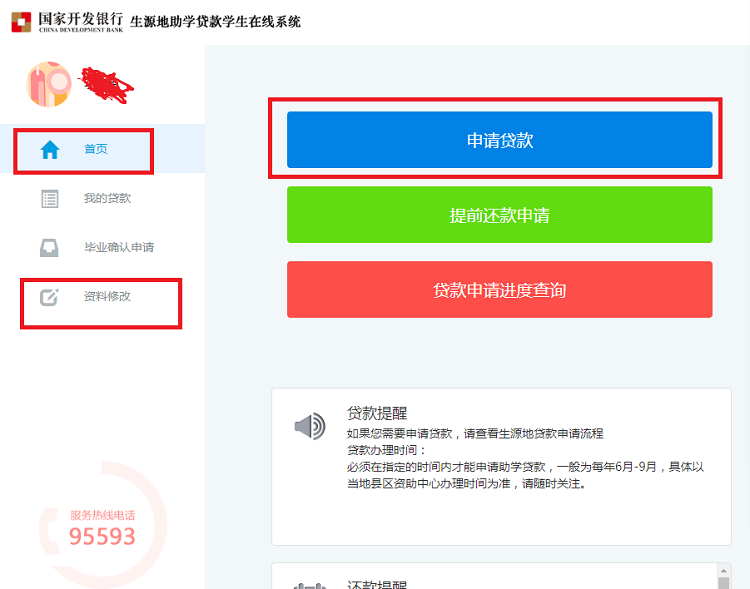Open the user avatar picture
This screenshot has height=589, width=750.
click(x=49, y=84)
